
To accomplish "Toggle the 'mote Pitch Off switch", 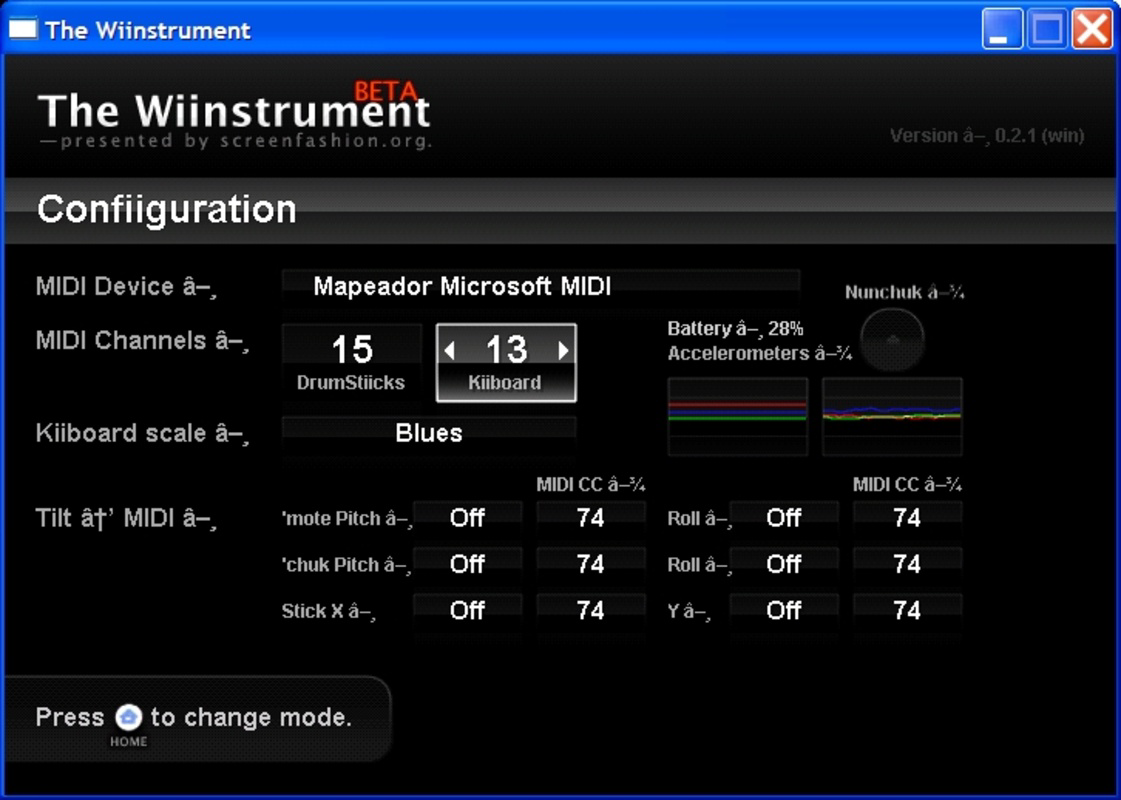I will click(x=468, y=518).
